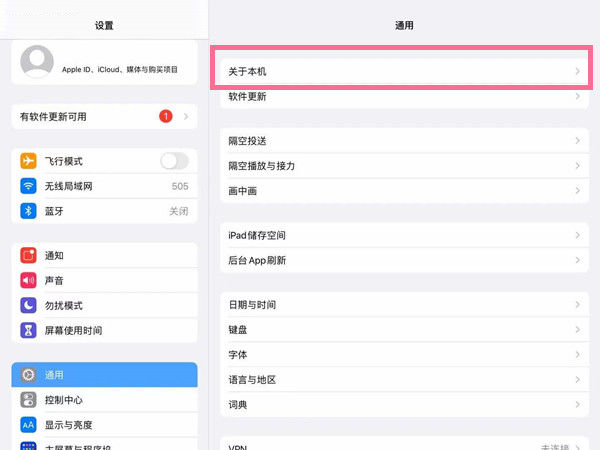
Task: Open 语言与地区 settings row
Action: [x=400, y=380]
